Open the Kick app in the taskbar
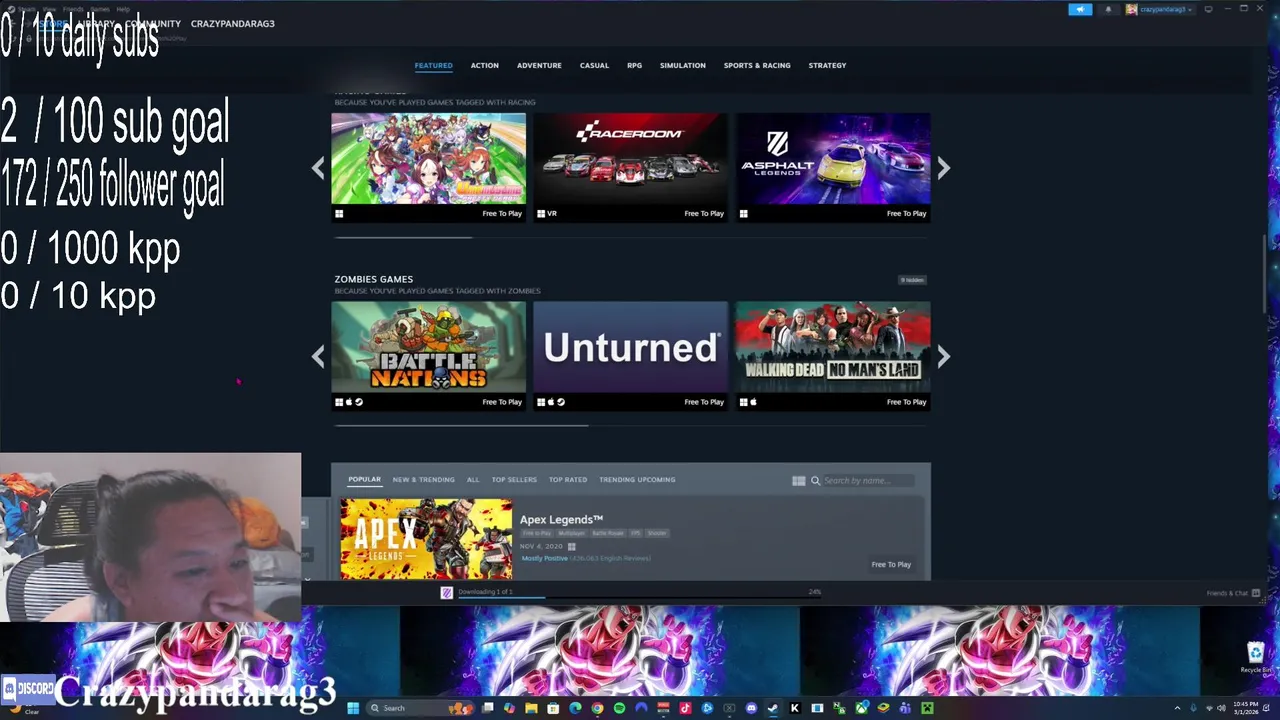 (794, 708)
